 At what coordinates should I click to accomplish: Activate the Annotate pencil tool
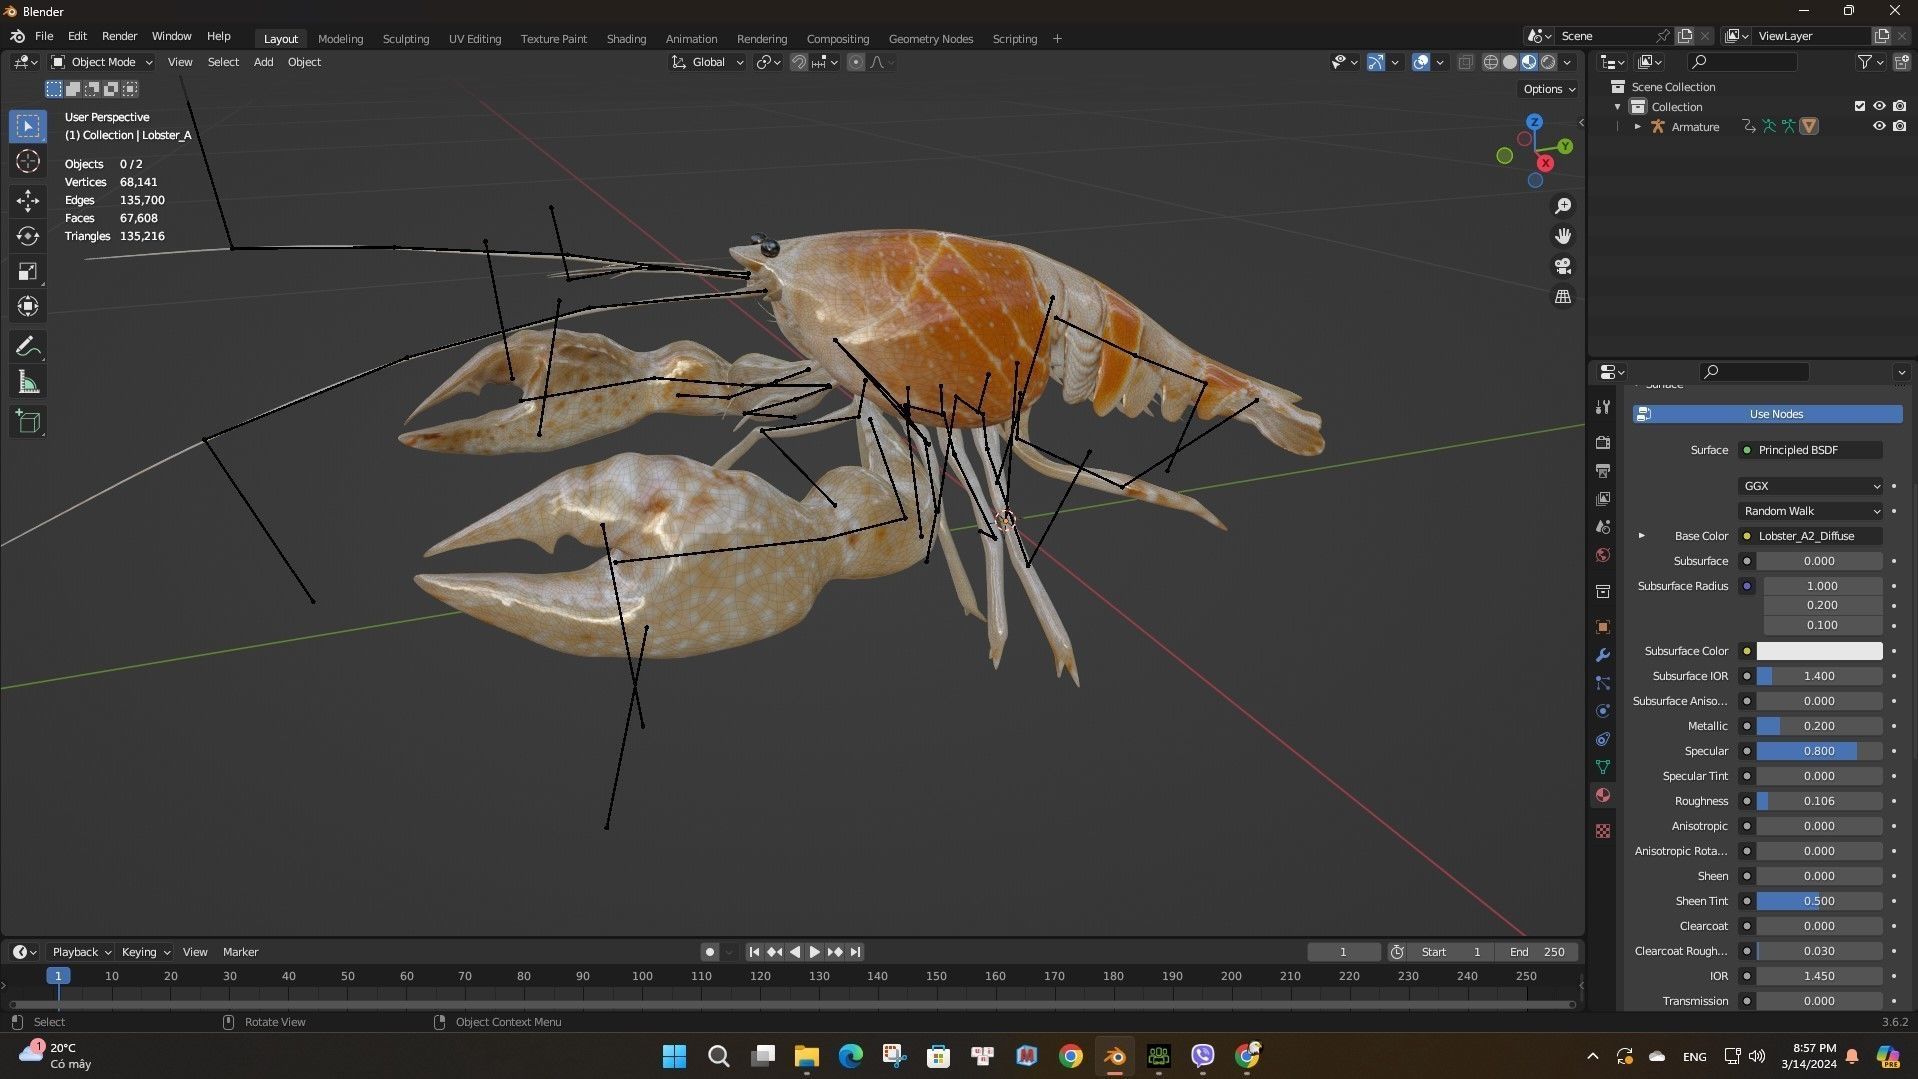pyautogui.click(x=28, y=347)
